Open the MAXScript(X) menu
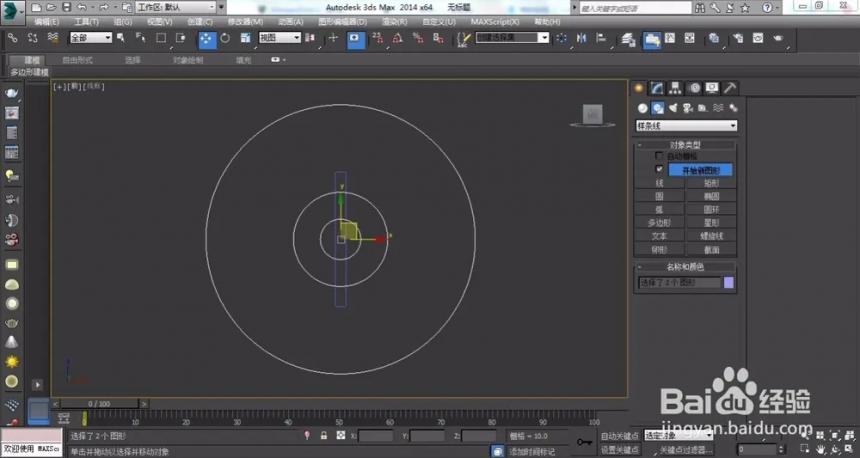Screen dimensions: 860x458 click(495, 22)
